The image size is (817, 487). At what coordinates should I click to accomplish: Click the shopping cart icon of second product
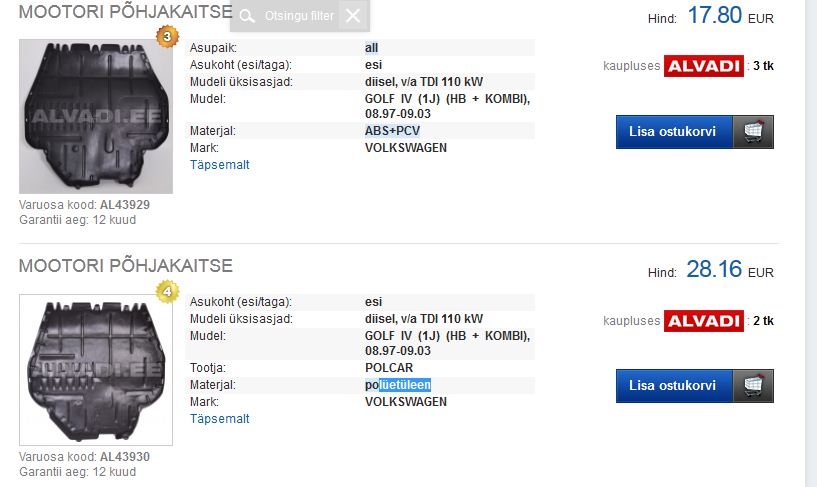753,386
